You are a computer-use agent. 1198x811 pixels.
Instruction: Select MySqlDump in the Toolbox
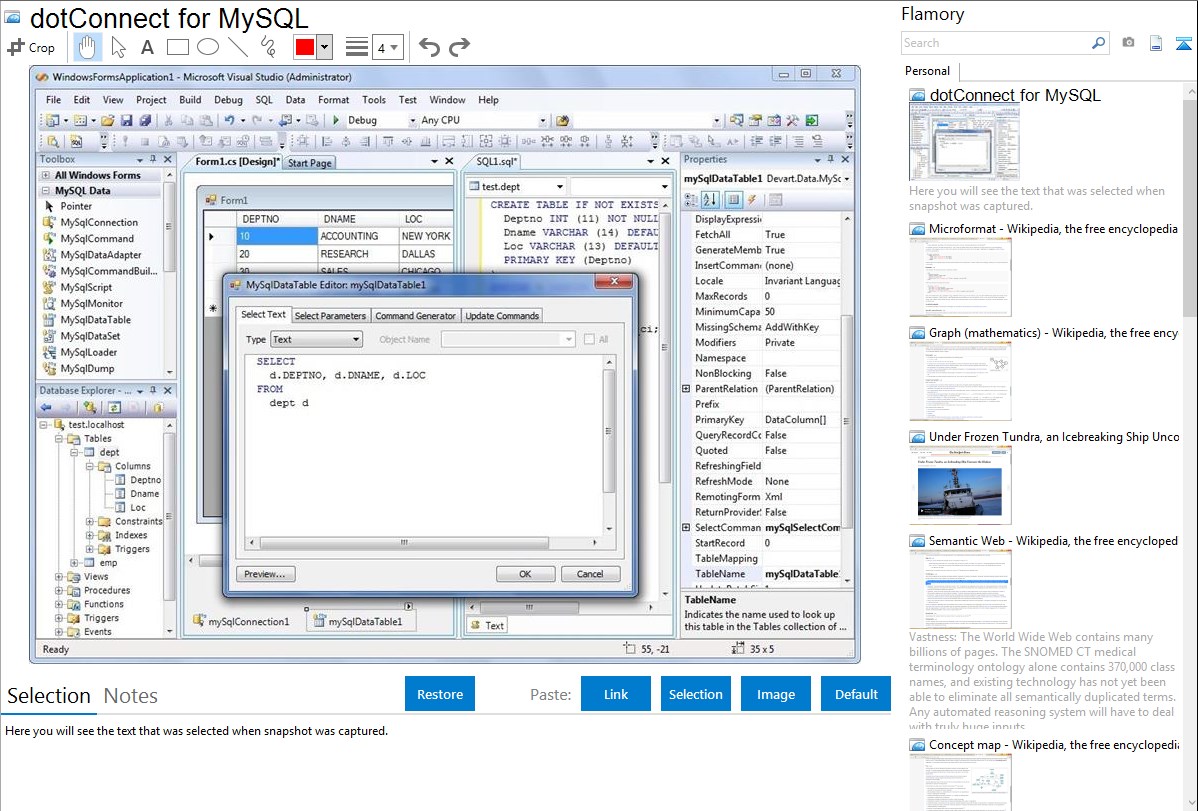[87, 368]
